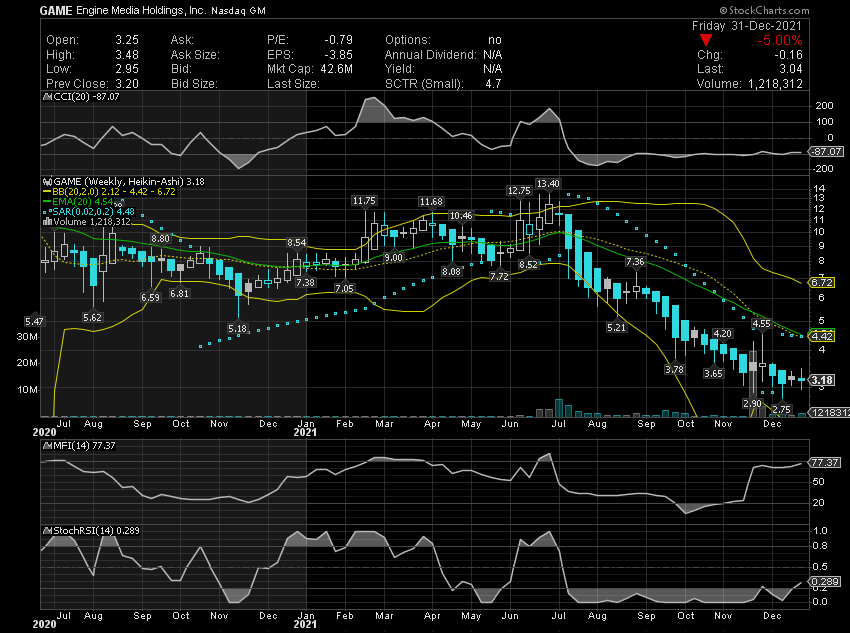
Task: Click the 4.55 high price label
Action: click(761, 324)
